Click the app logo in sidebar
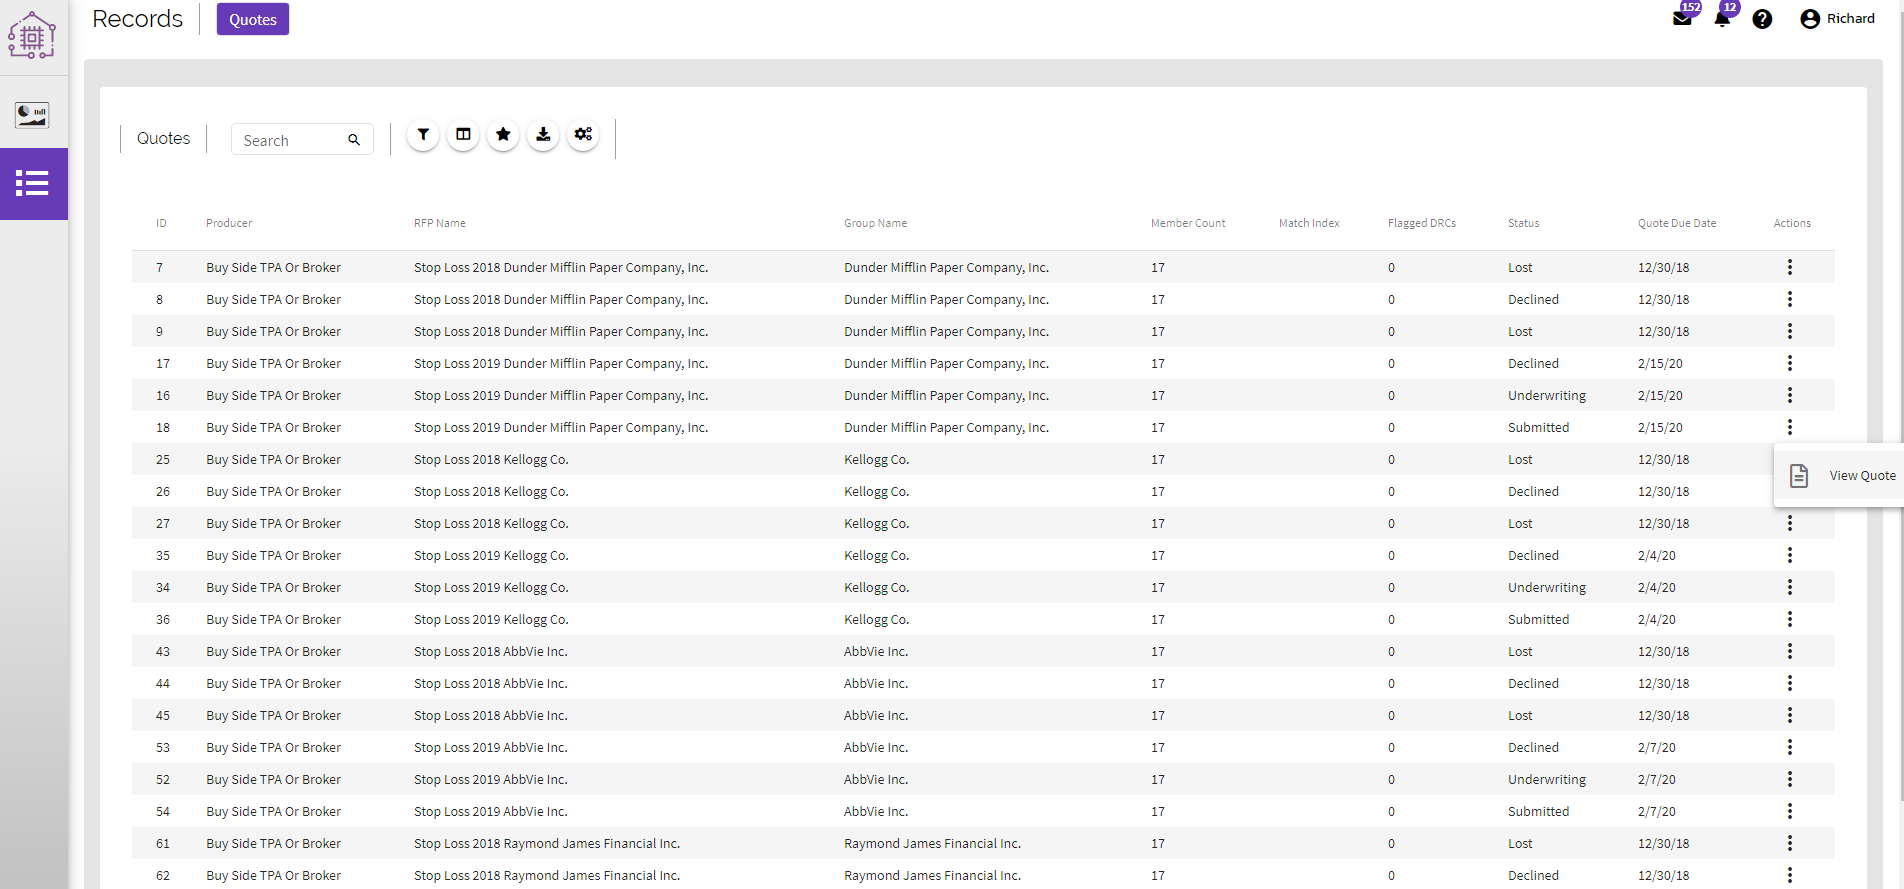The width and height of the screenshot is (1904, 889). 32,36
